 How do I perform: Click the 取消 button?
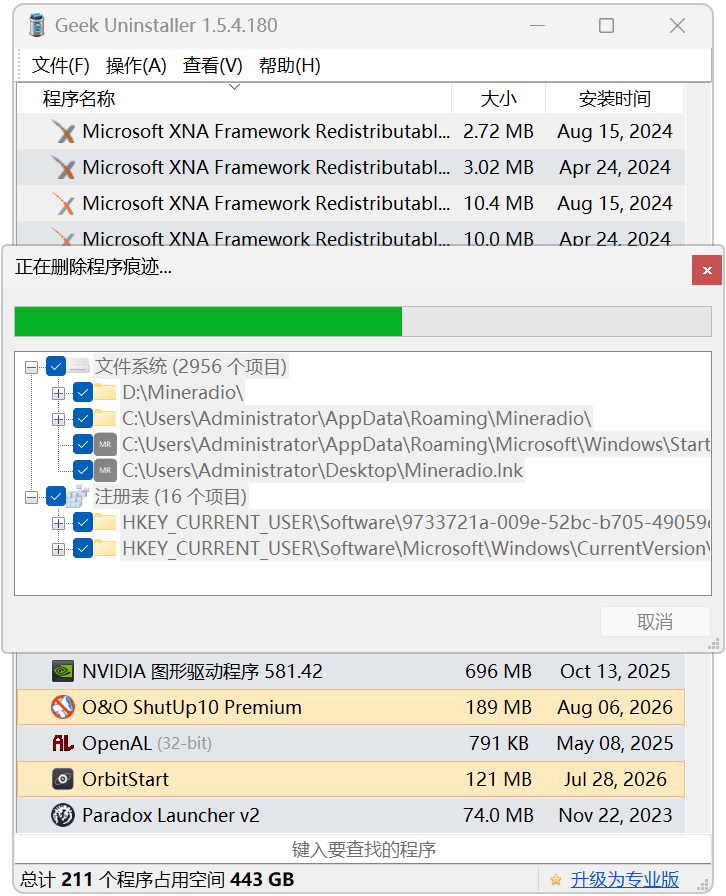(655, 622)
